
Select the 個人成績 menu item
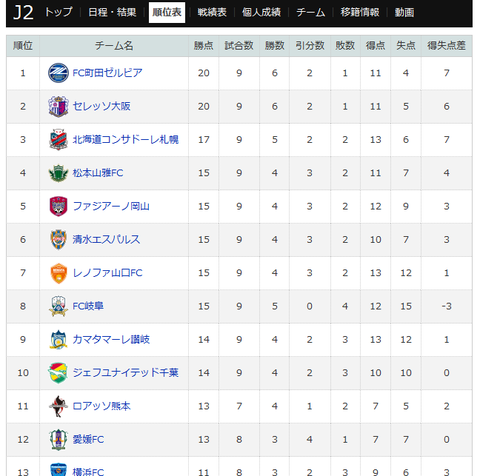(x=261, y=13)
